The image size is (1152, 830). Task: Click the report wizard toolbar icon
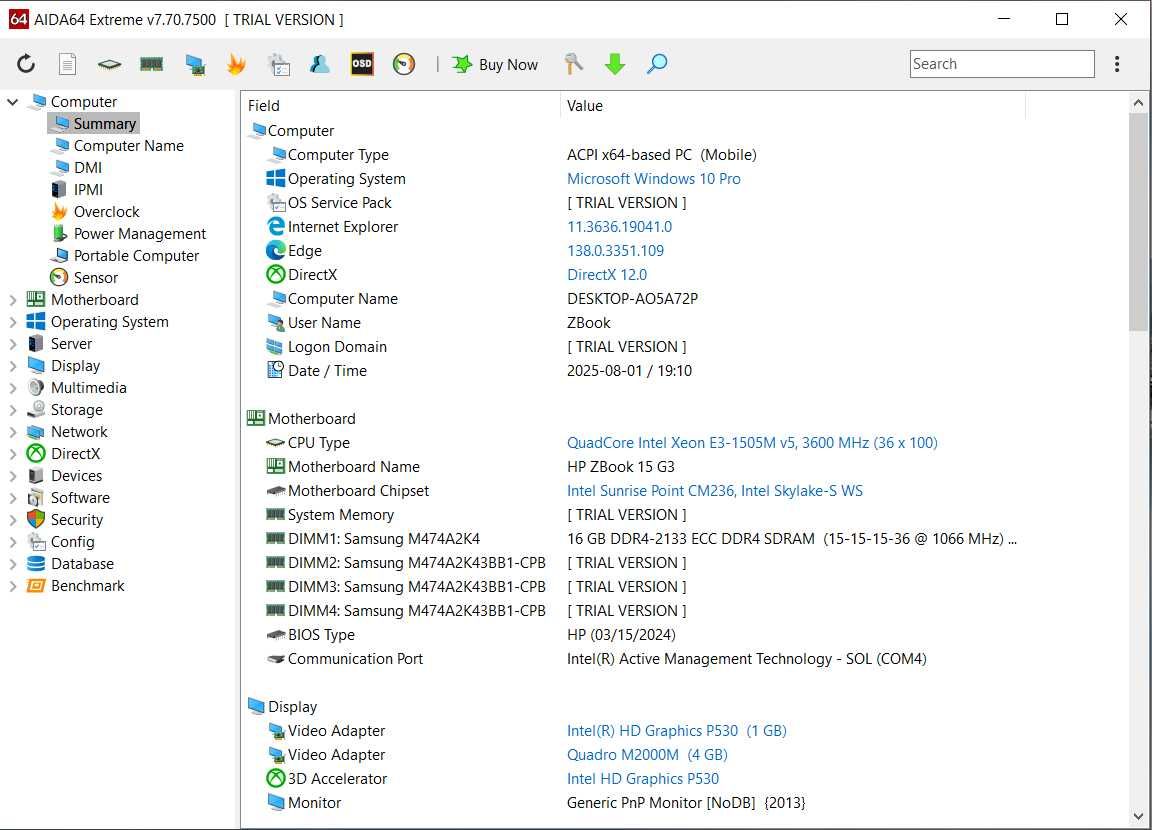point(278,65)
